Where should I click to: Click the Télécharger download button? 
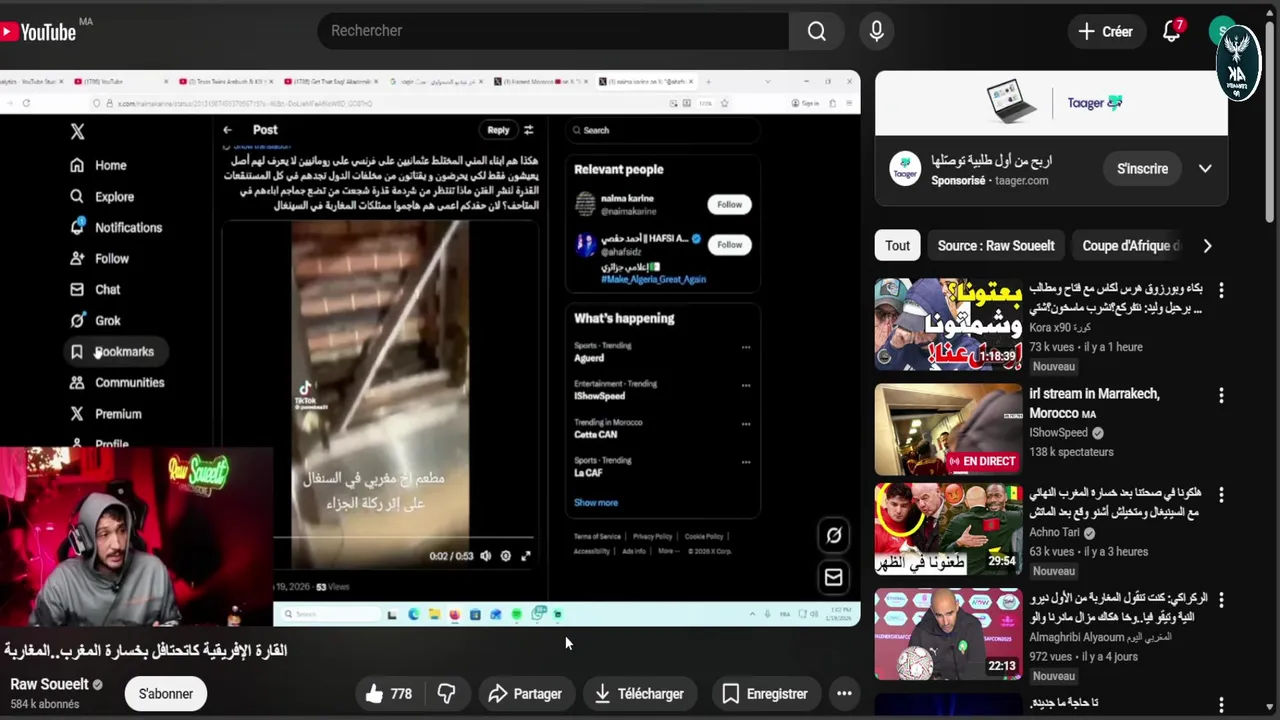(639, 693)
